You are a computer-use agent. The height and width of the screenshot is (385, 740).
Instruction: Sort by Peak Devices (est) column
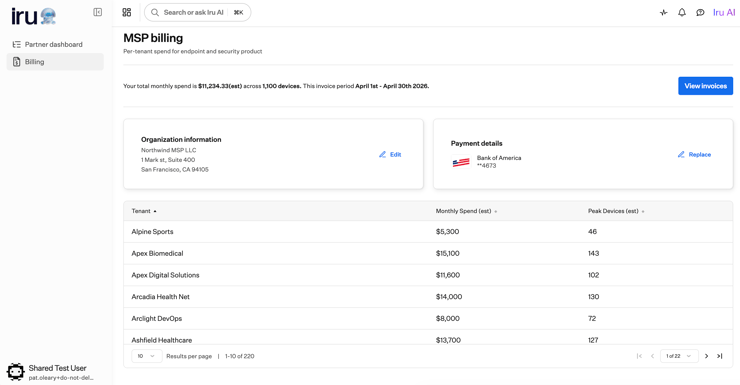pos(616,211)
